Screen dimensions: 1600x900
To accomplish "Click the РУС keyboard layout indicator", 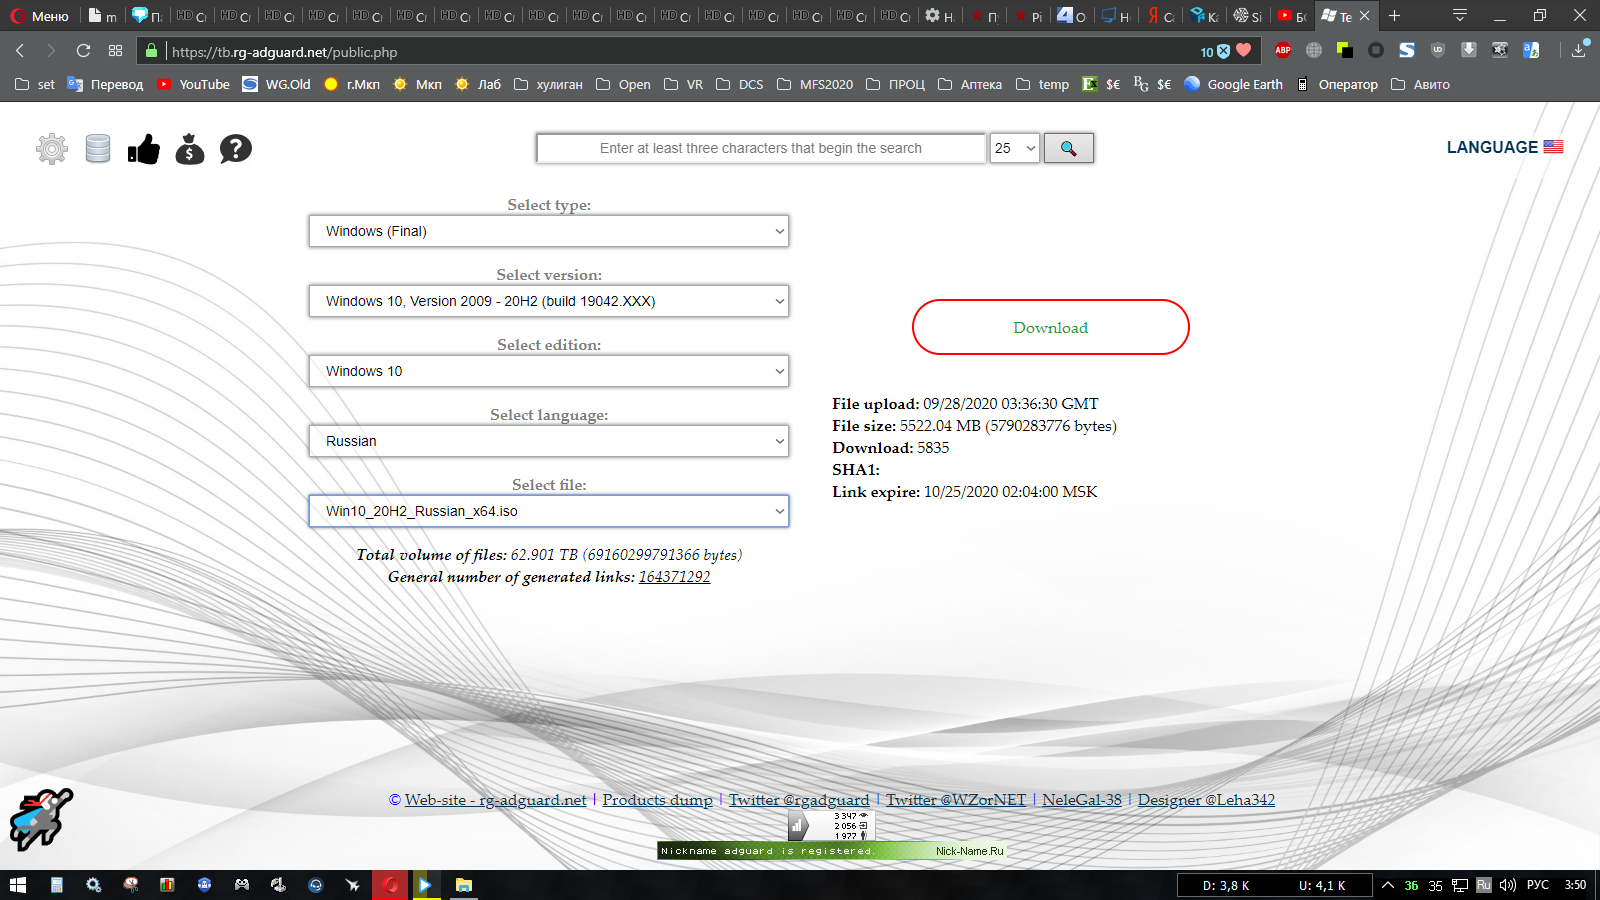I will (x=1538, y=885).
